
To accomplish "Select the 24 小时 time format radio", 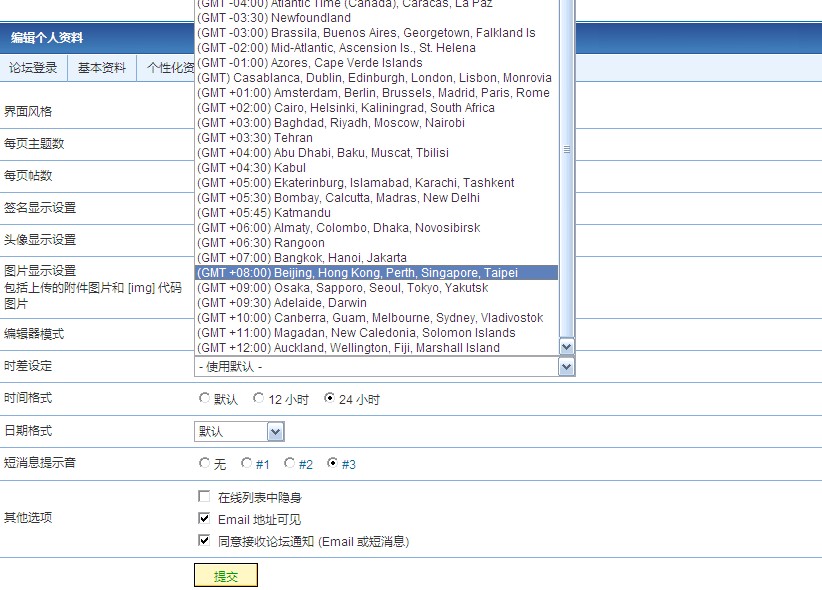I will 330,399.
